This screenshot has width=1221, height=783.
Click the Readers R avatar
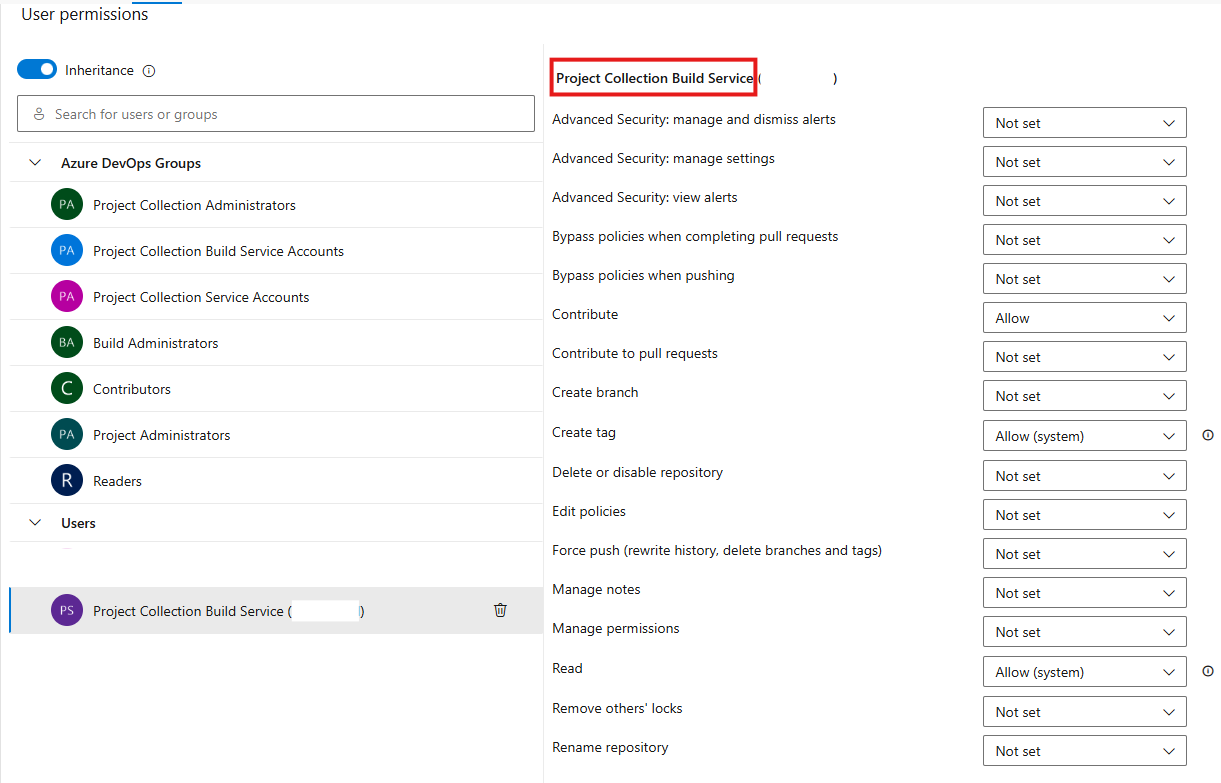click(x=67, y=481)
